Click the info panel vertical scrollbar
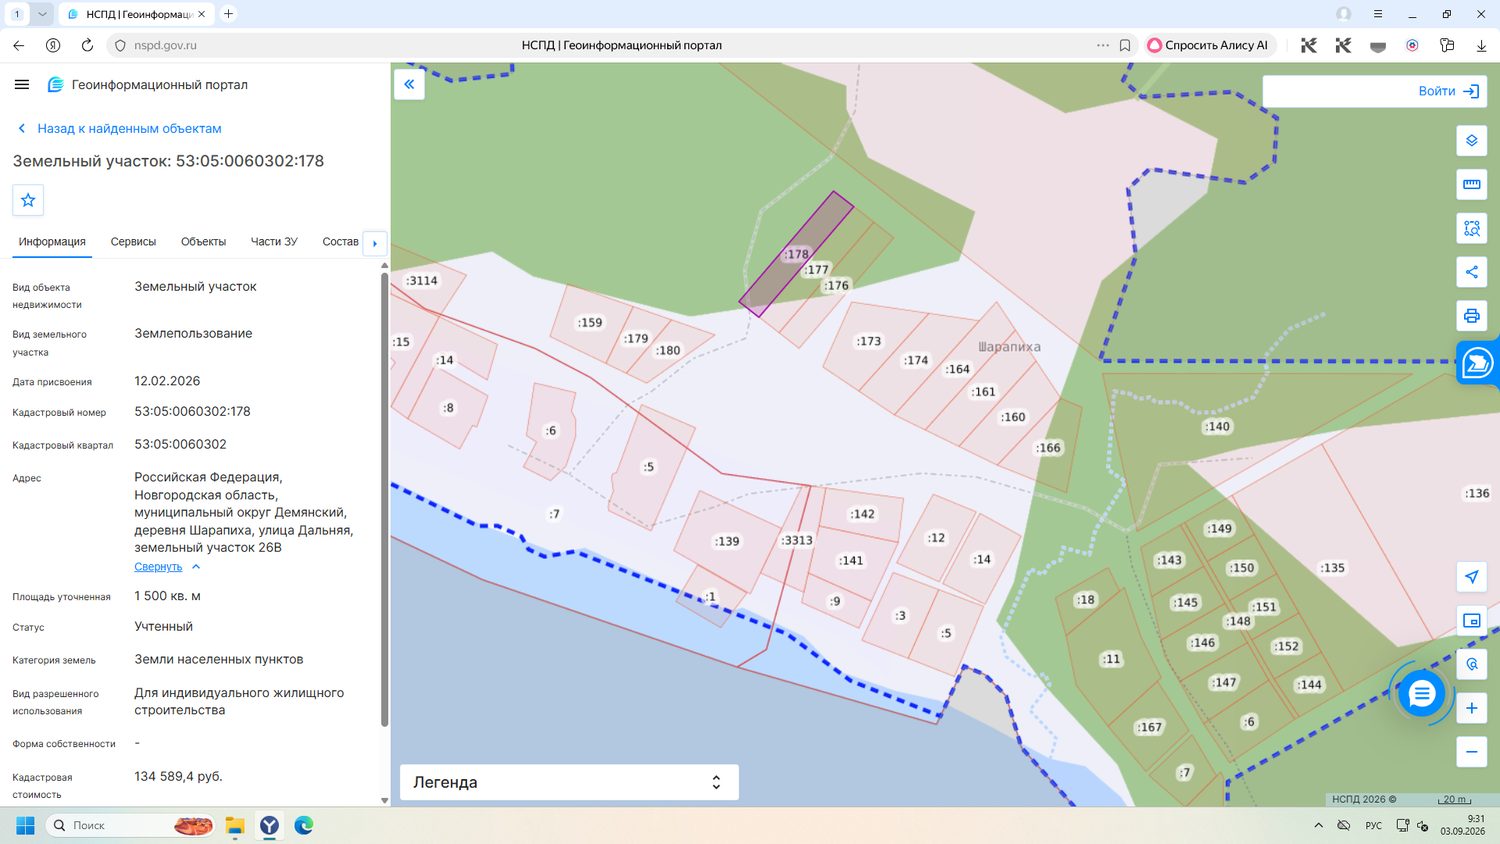This screenshot has height=844, width=1500. coord(385,500)
